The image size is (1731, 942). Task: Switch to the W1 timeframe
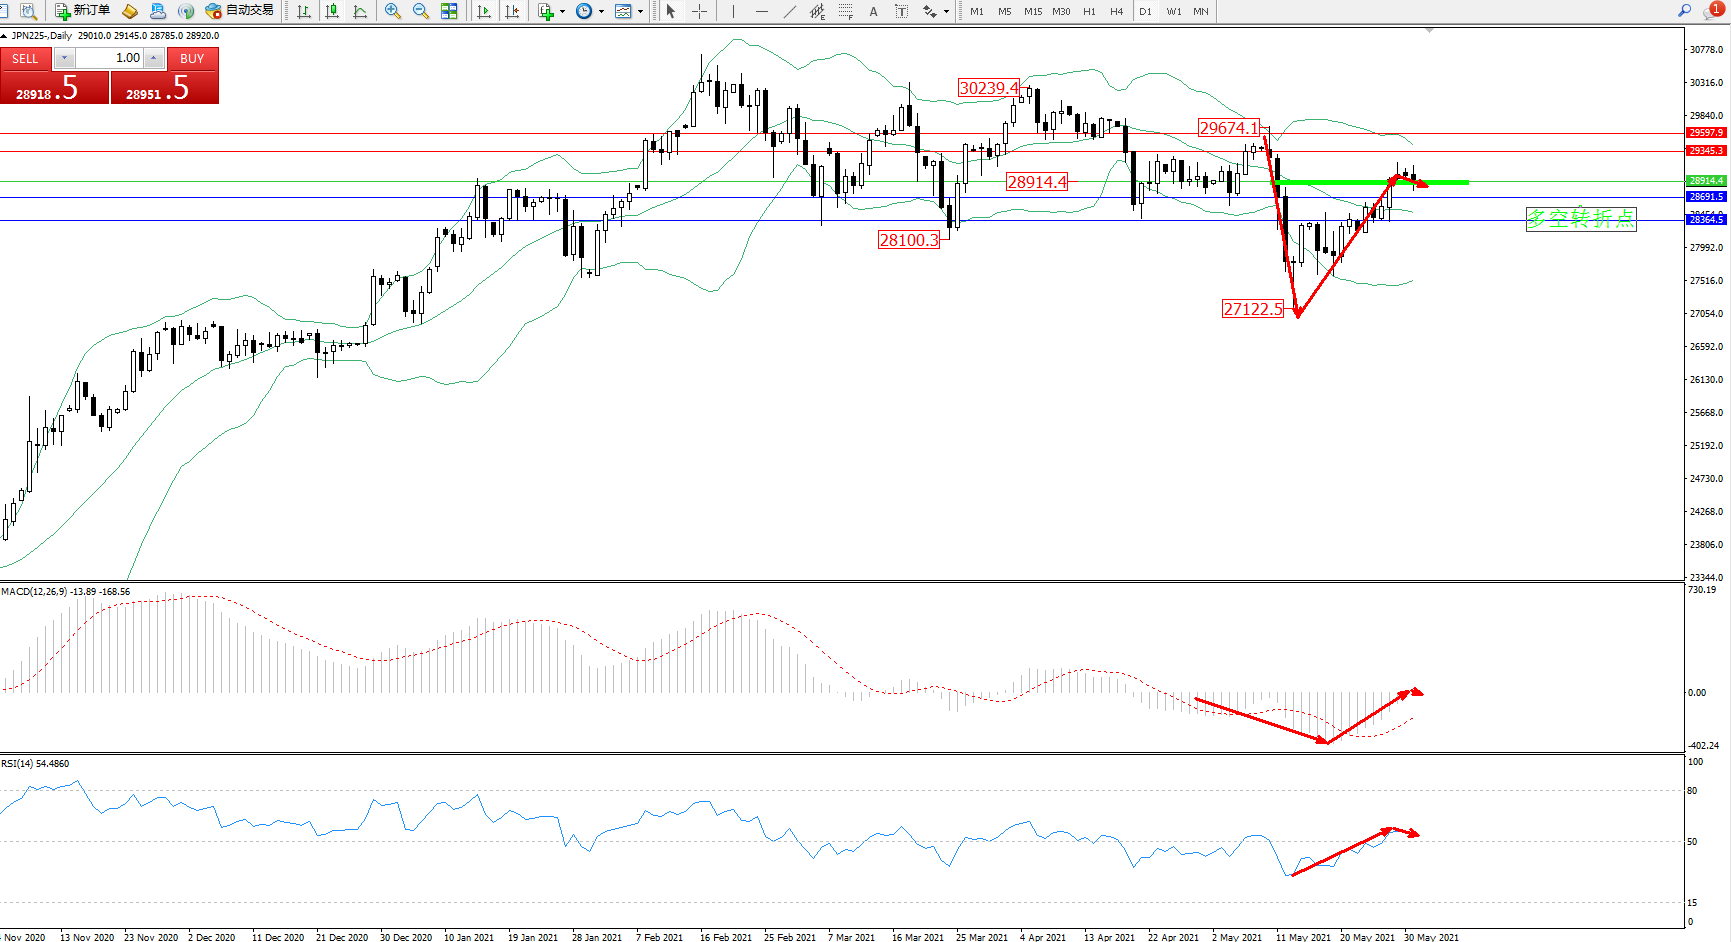click(1173, 12)
